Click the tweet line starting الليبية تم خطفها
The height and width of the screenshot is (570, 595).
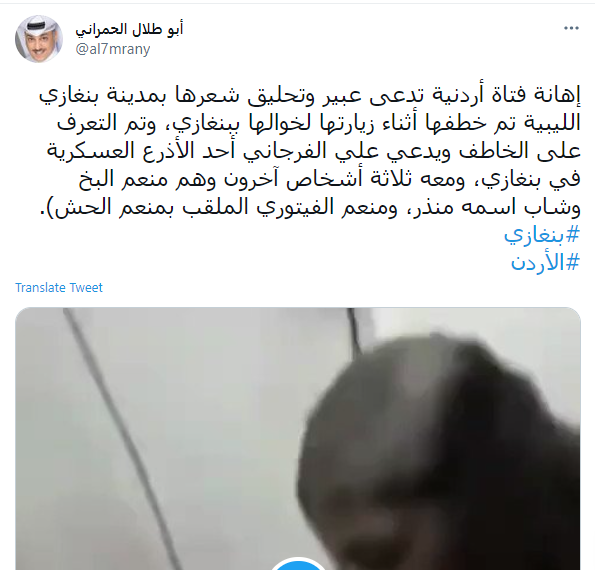[x=319, y=123]
